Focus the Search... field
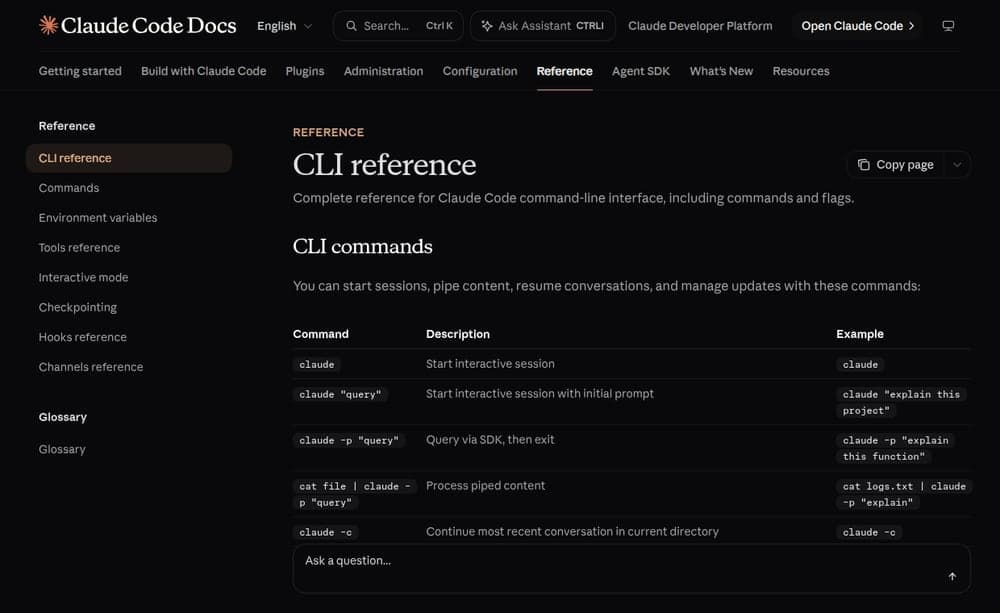The image size is (1000, 613). tap(399, 26)
